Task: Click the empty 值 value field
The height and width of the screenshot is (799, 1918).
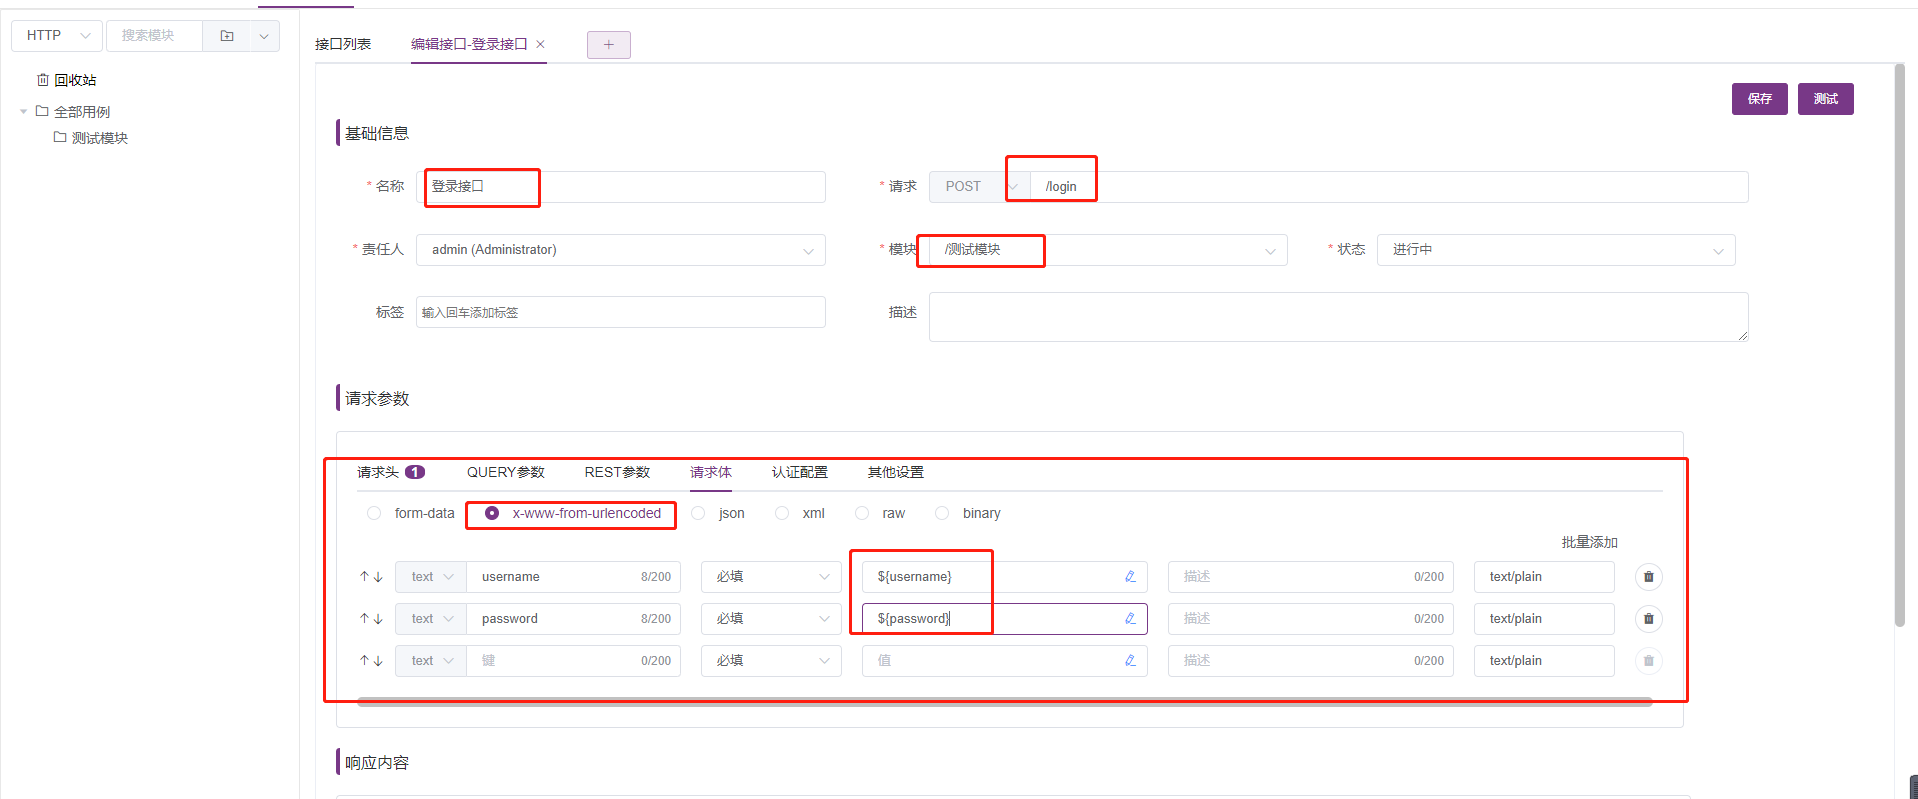Action: pyautogui.click(x=1004, y=661)
